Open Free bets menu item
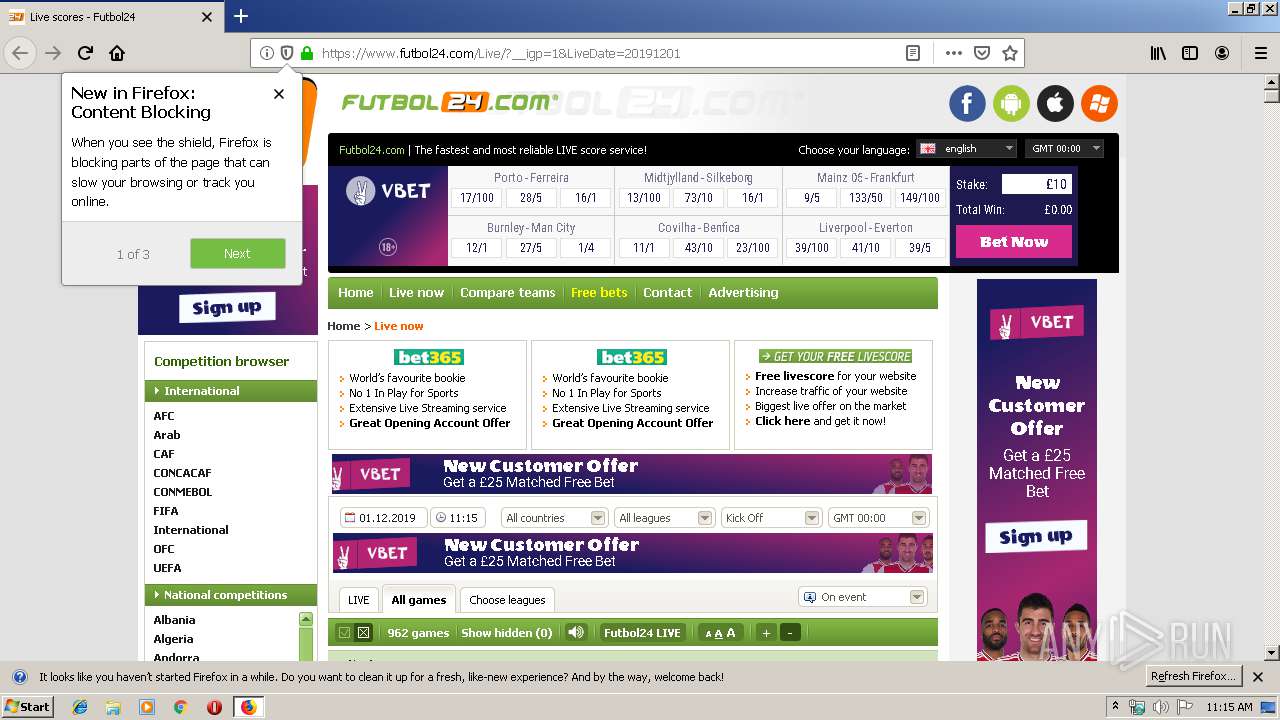The image size is (1280, 720). (599, 293)
